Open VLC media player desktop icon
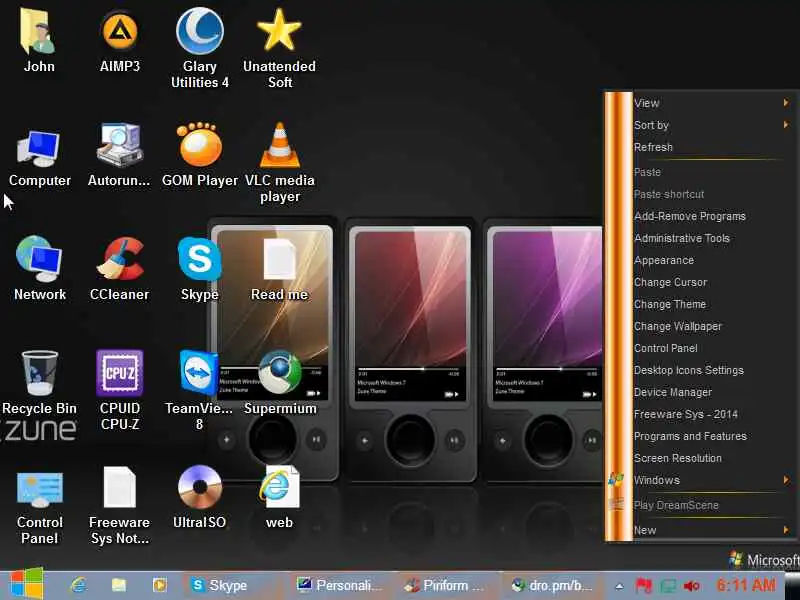Screen dimensions: 800x600 click(279, 146)
